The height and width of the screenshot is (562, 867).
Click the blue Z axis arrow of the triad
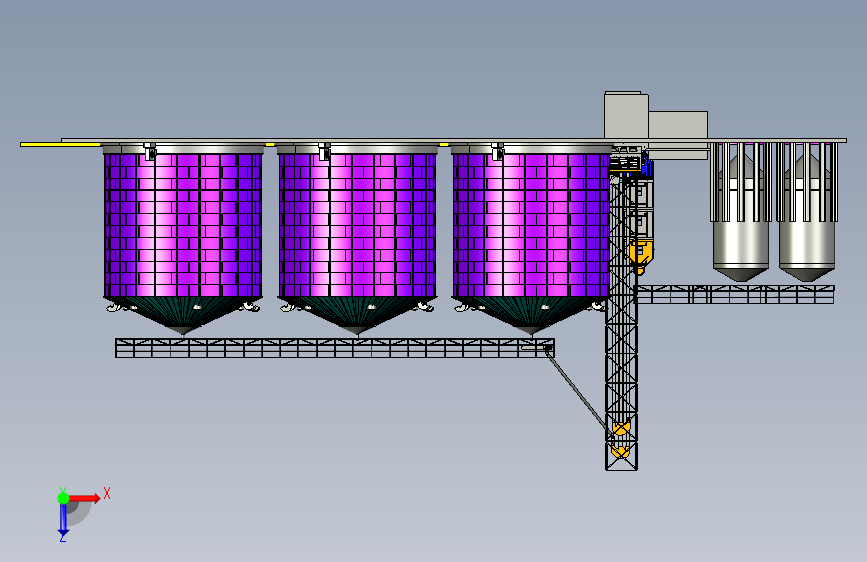[63, 520]
